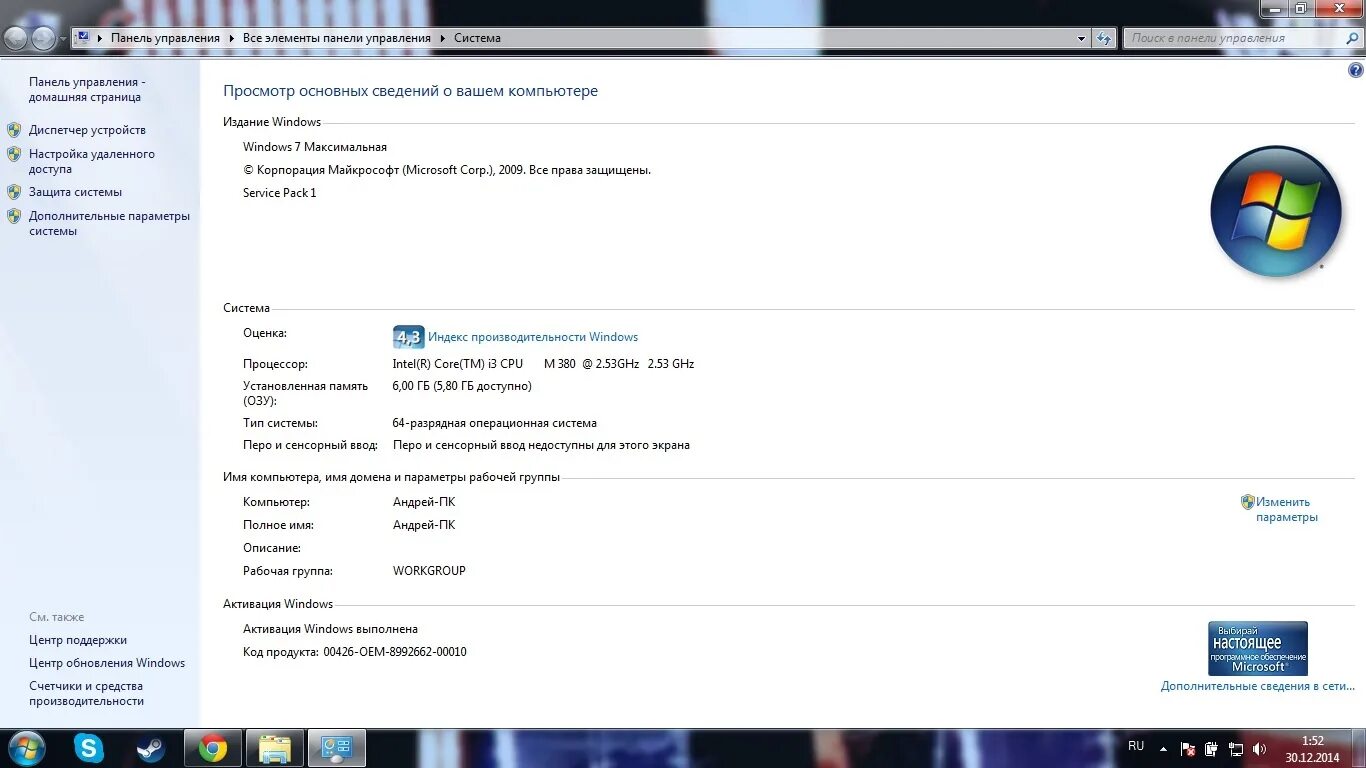Select the text "Windows 7 Максимальная"

(315, 147)
